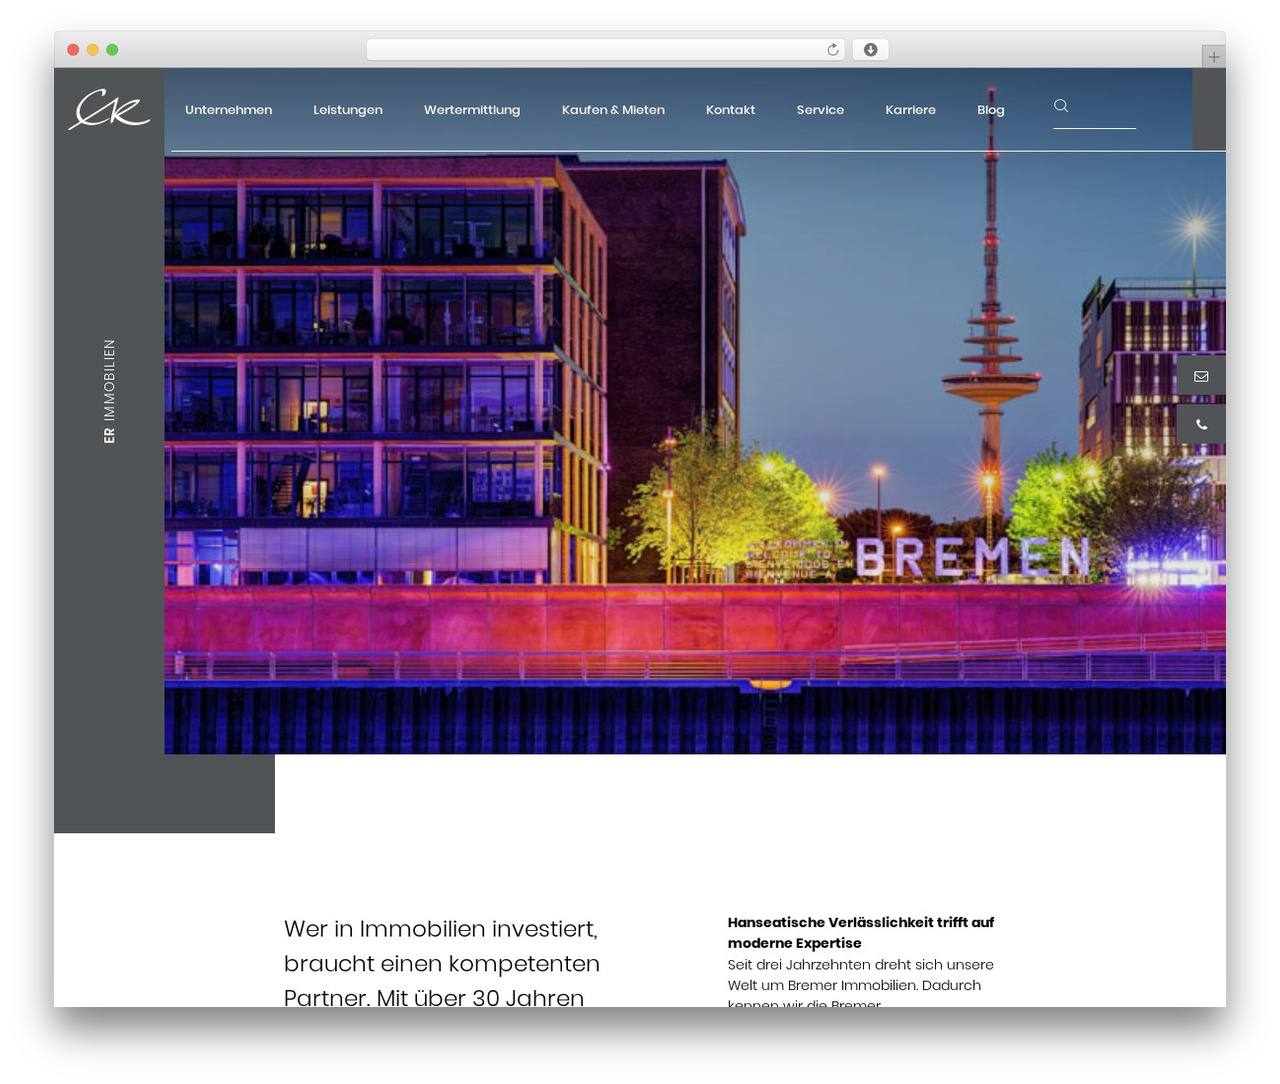Open the Unternehmen menu
This screenshot has height=1084, width=1280.
[228, 110]
